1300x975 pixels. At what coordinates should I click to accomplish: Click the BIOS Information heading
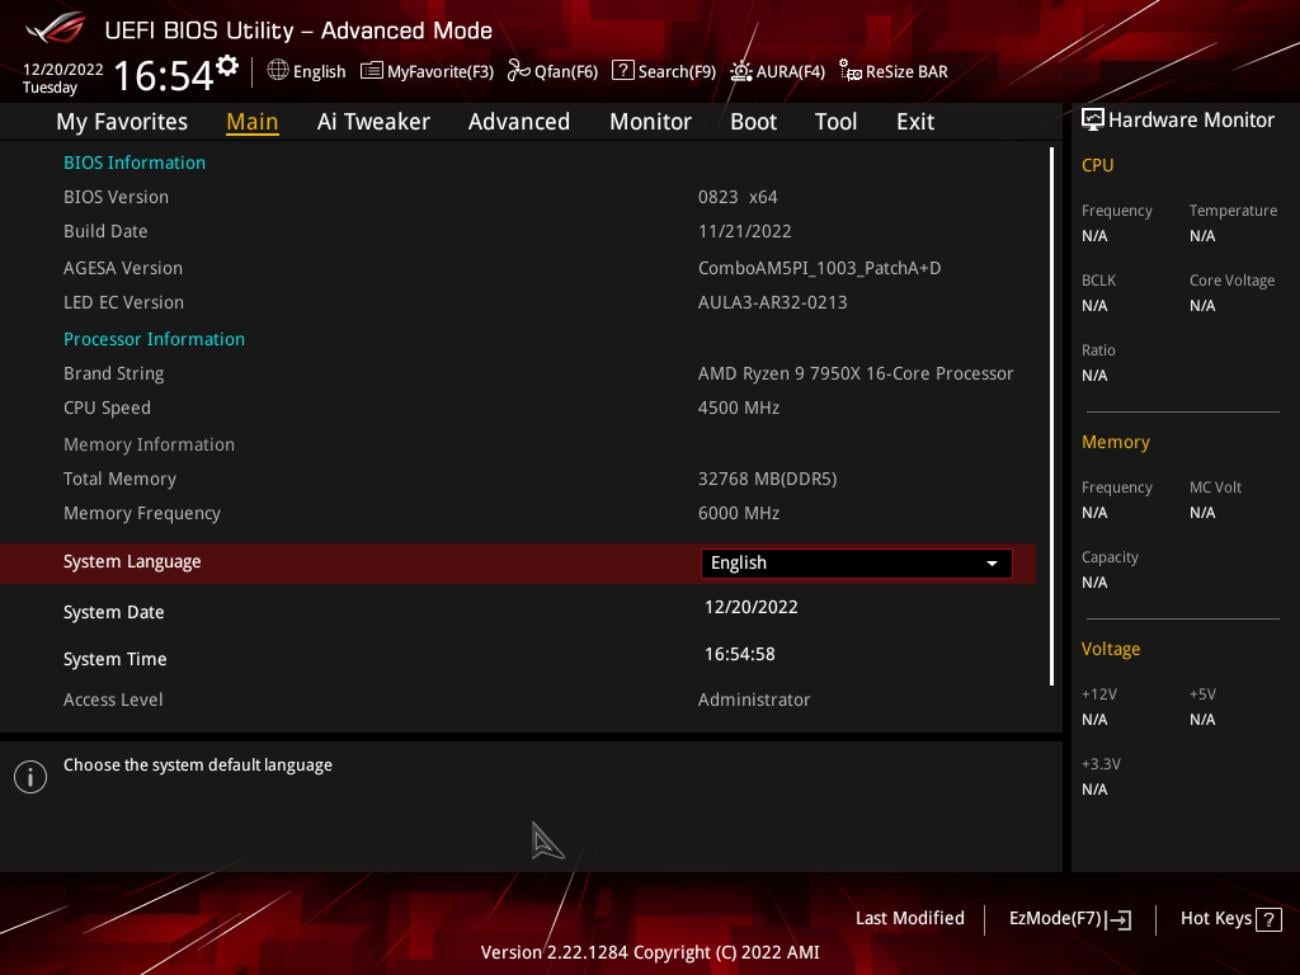pos(134,162)
